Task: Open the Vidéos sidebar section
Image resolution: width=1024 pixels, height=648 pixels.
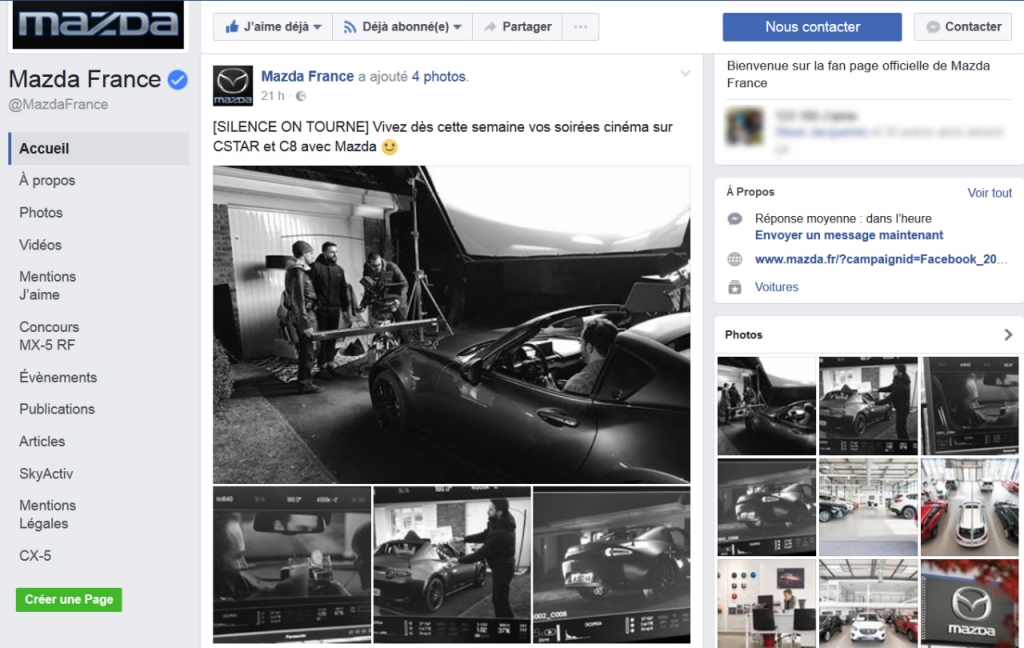Action: (x=40, y=245)
